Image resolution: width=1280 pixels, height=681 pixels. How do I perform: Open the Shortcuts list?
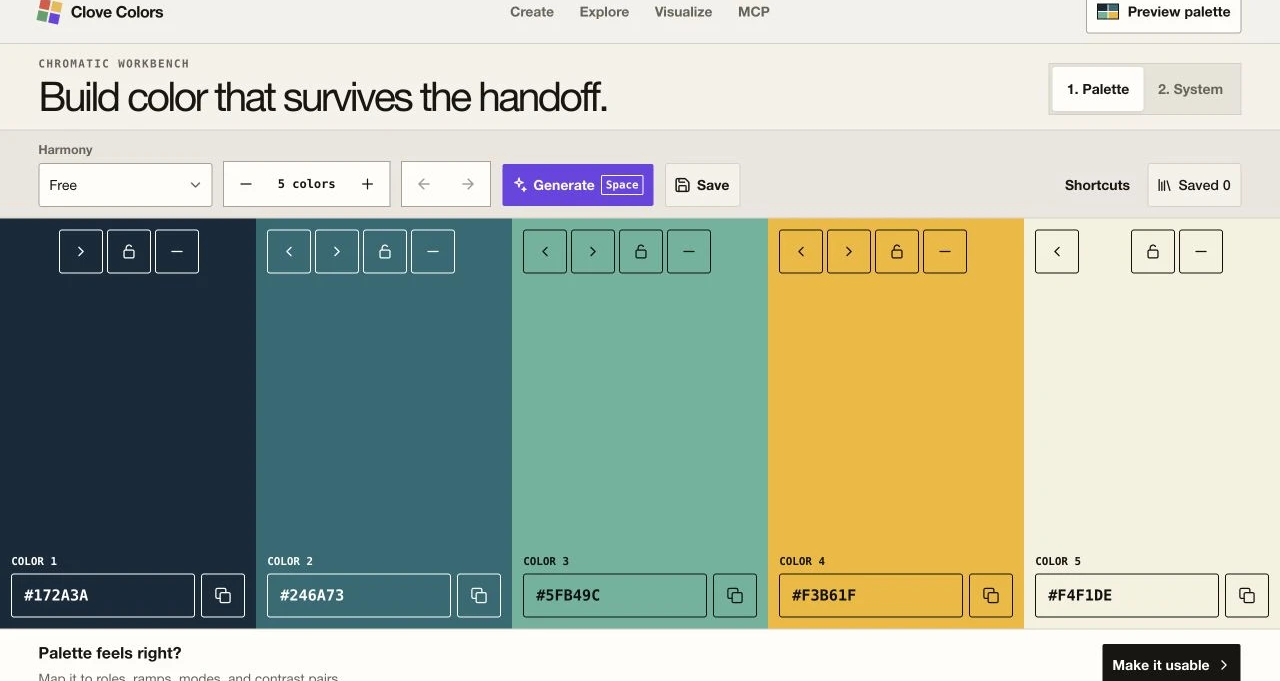1097,185
